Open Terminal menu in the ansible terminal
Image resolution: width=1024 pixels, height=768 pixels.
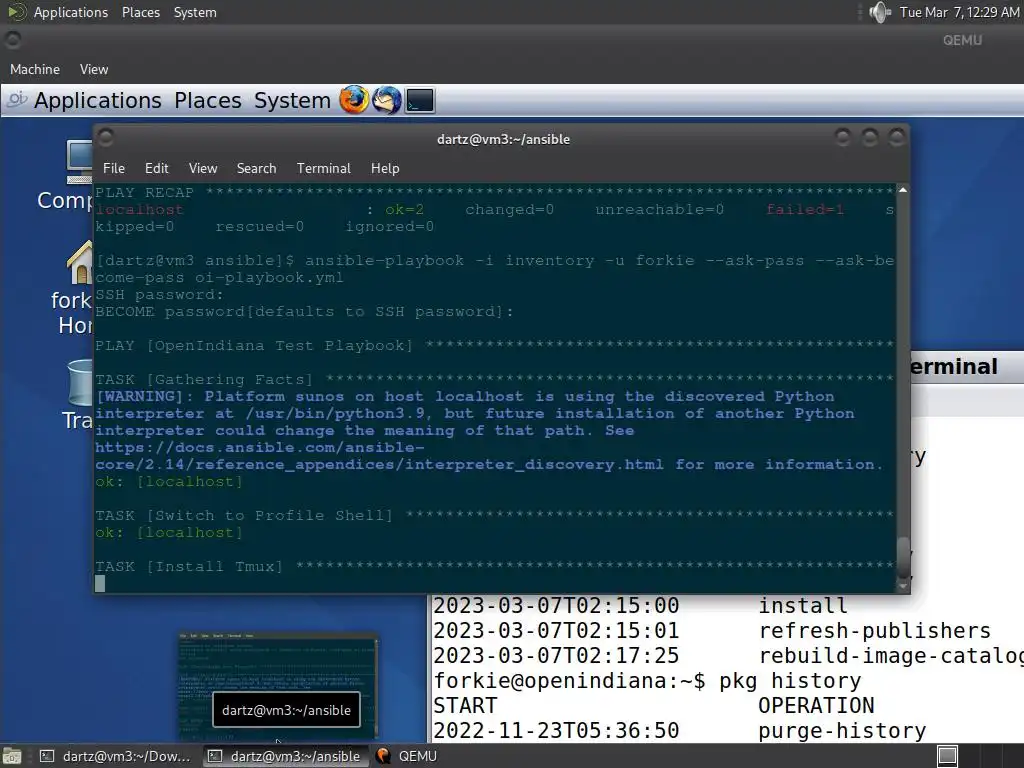tap(323, 168)
